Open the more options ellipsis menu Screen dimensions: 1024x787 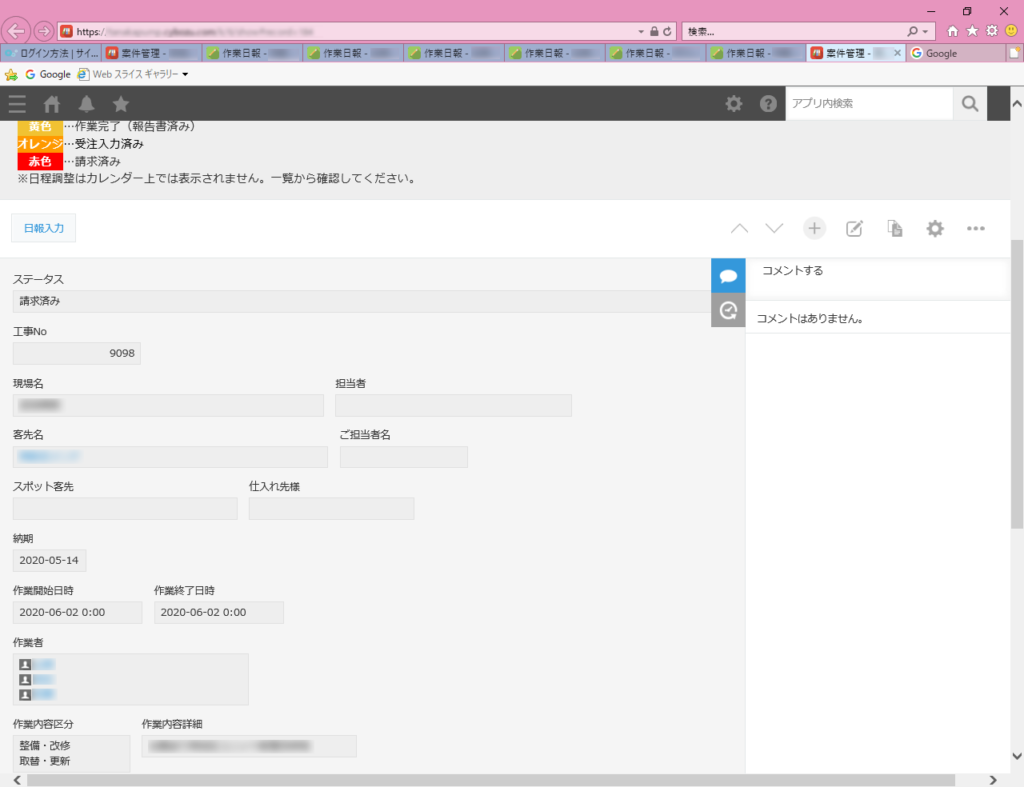pos(976,229)
